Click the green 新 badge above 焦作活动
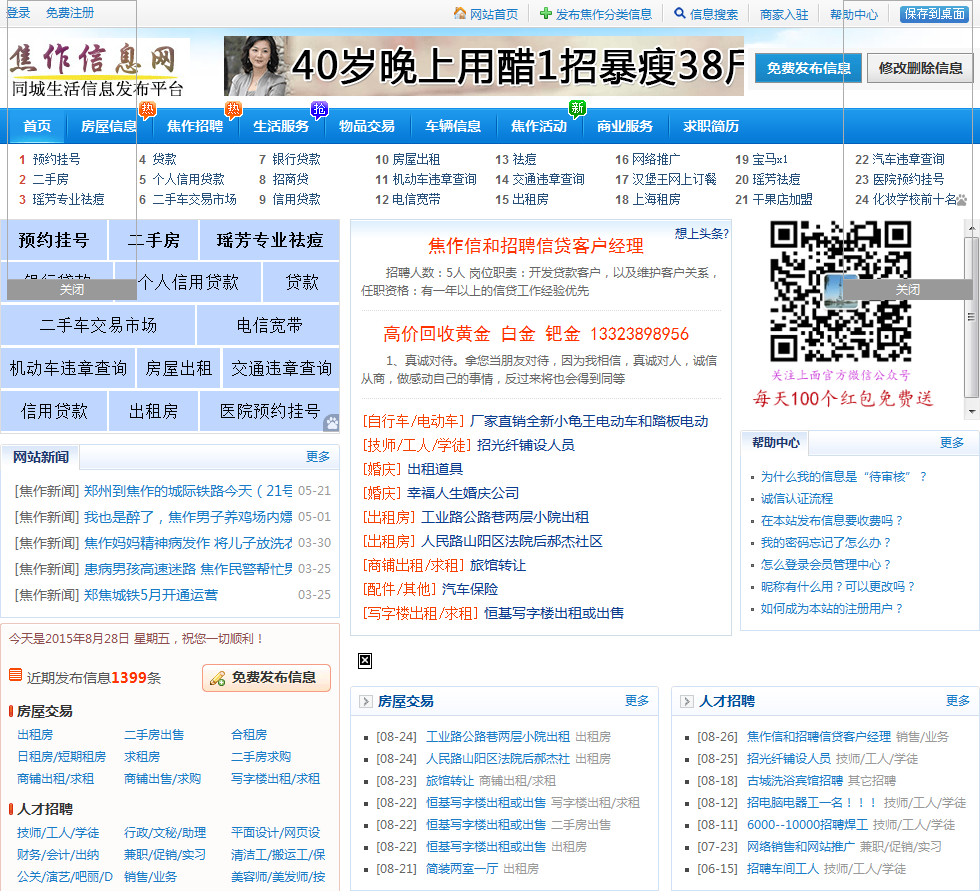 578,109
